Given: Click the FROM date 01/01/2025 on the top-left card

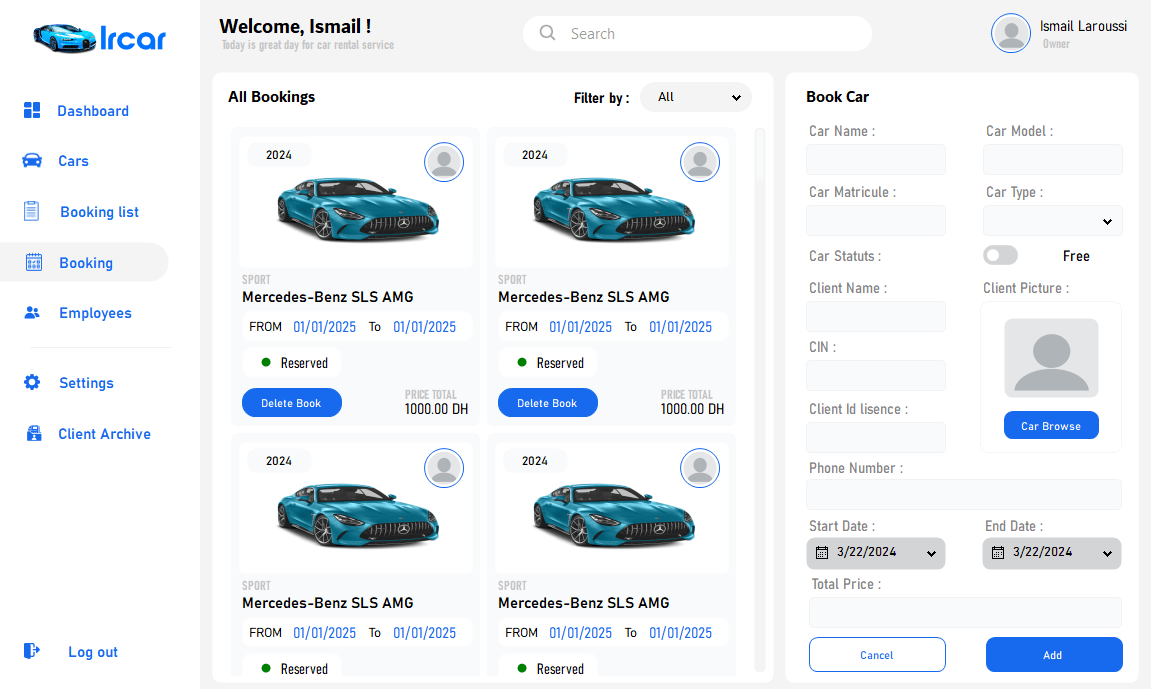Looking at the screenshot, I should pos(324,327).
